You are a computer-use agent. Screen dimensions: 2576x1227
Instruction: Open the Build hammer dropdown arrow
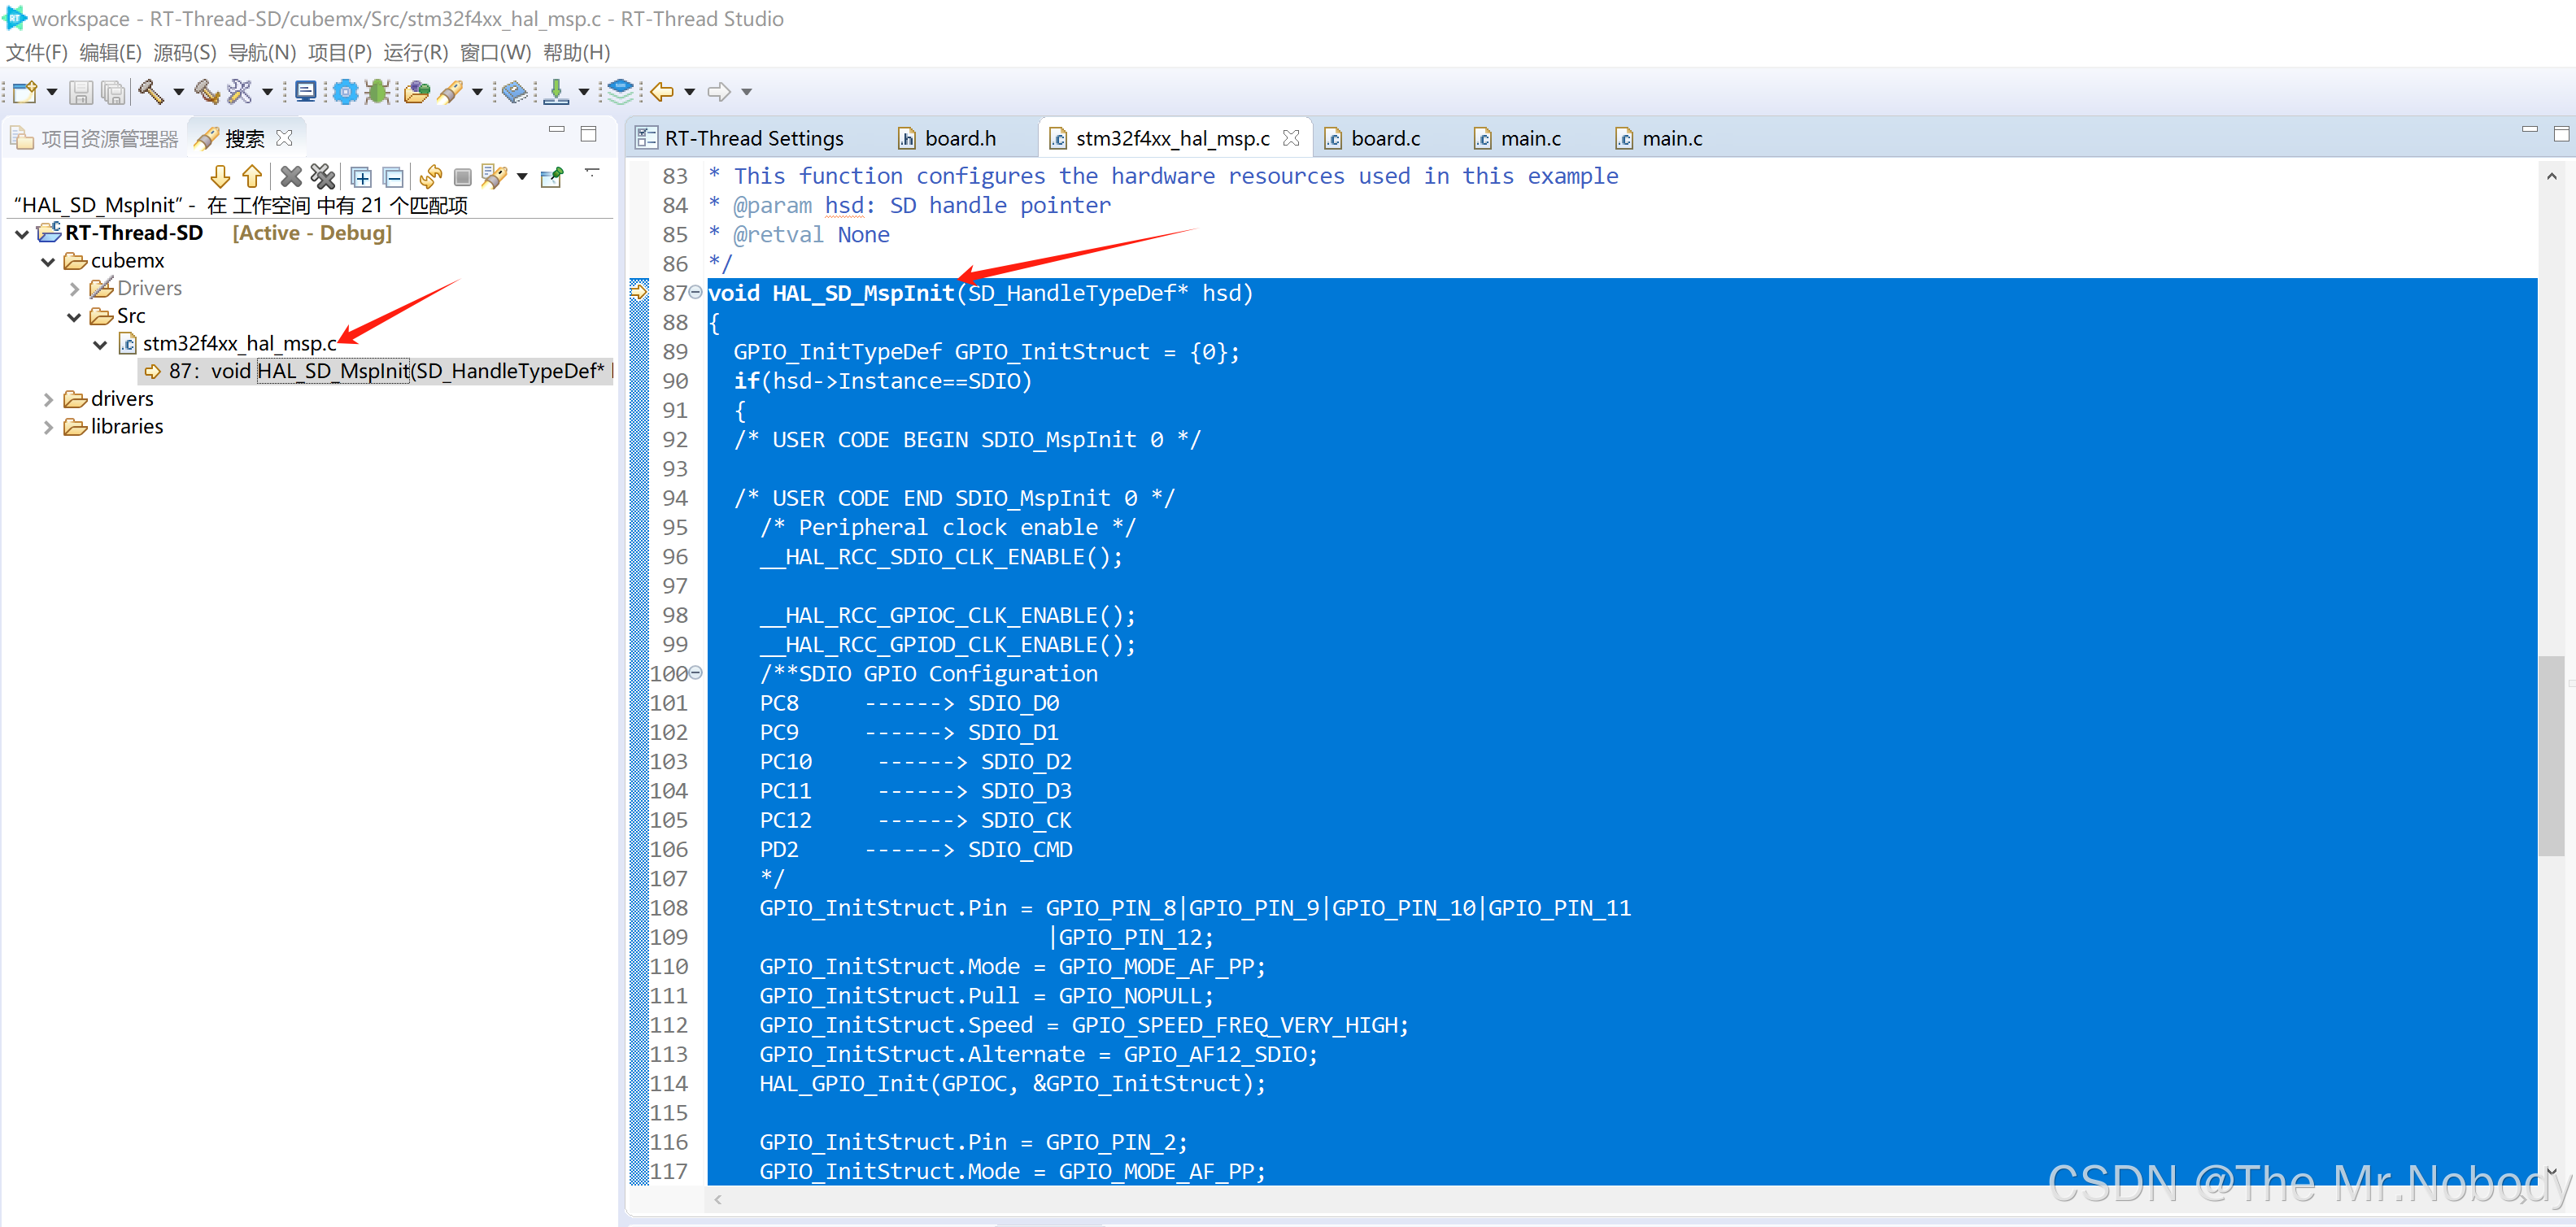[179, 92]
